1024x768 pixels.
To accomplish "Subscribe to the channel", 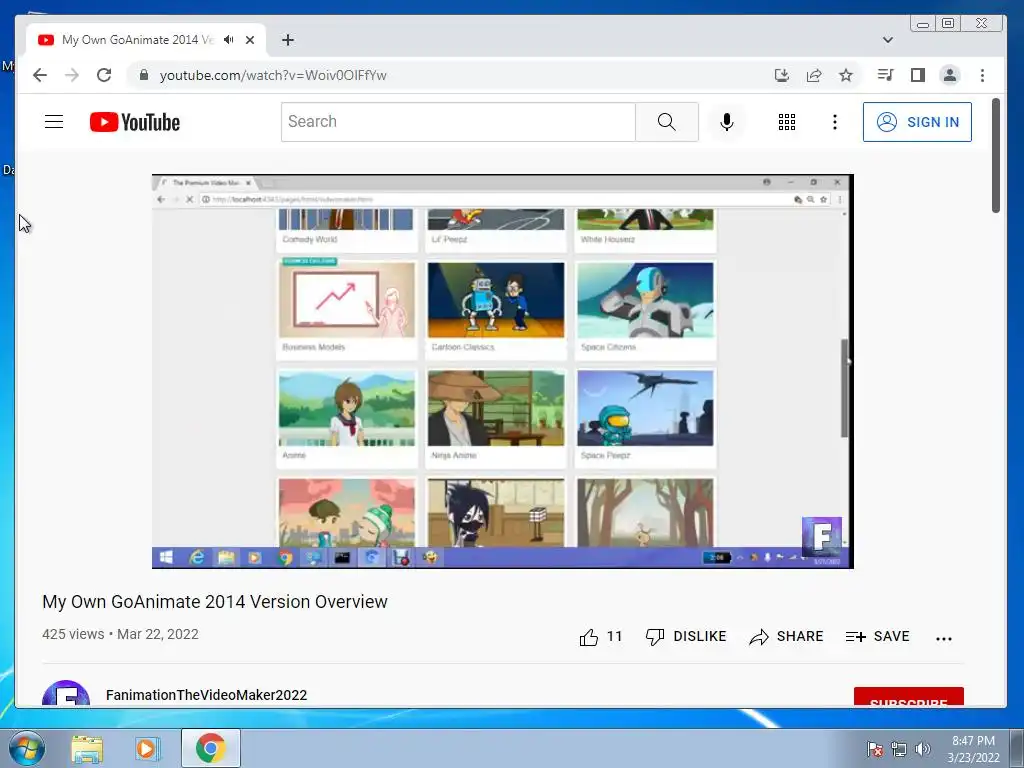I will (908, 697).
